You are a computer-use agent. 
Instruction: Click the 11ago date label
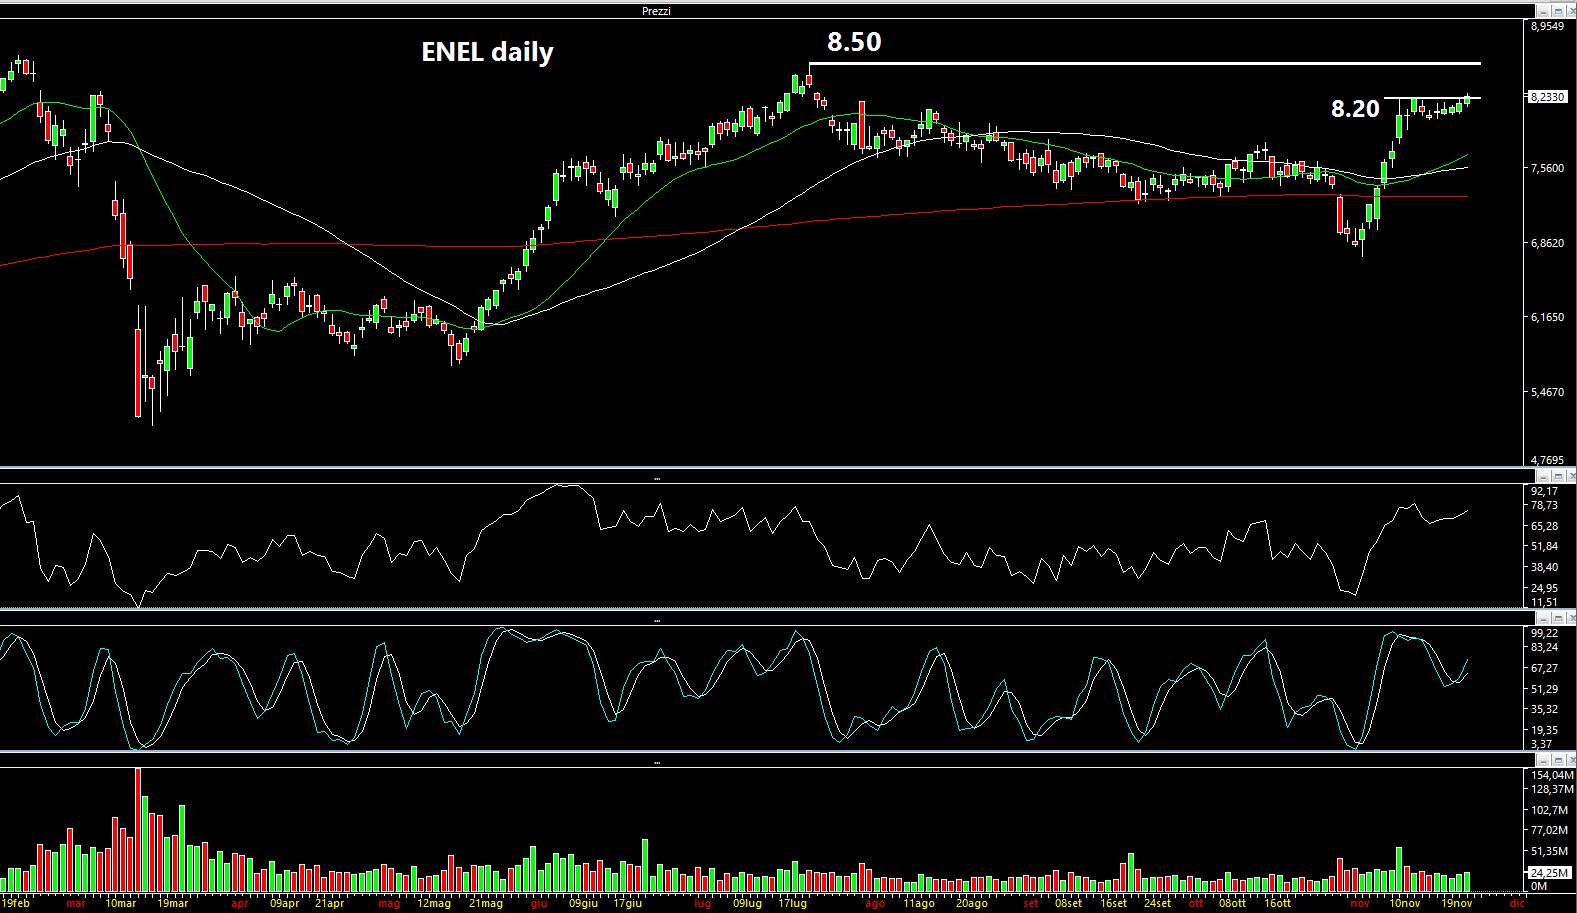919,903
